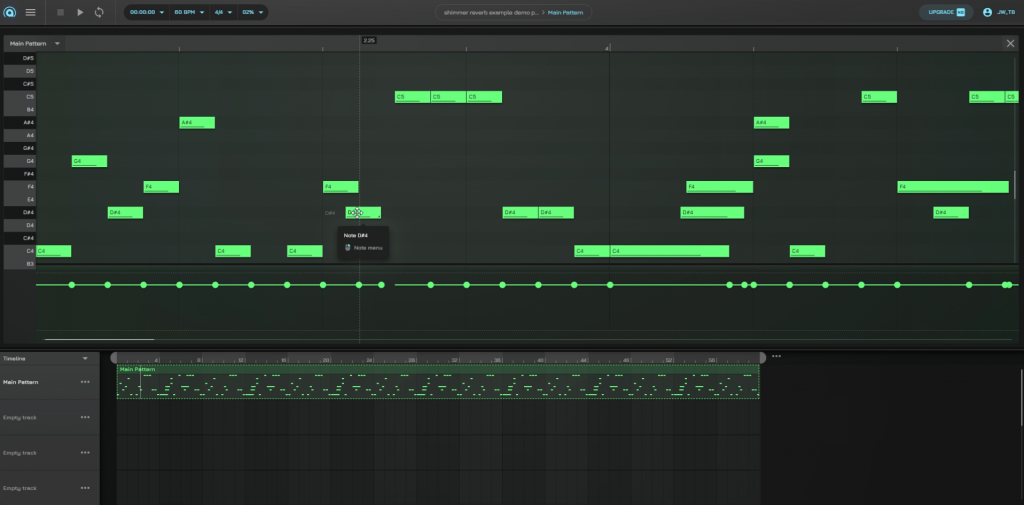1024x505 pixels.
Task: Click the C5 piano key
Action: click(20, 97)
